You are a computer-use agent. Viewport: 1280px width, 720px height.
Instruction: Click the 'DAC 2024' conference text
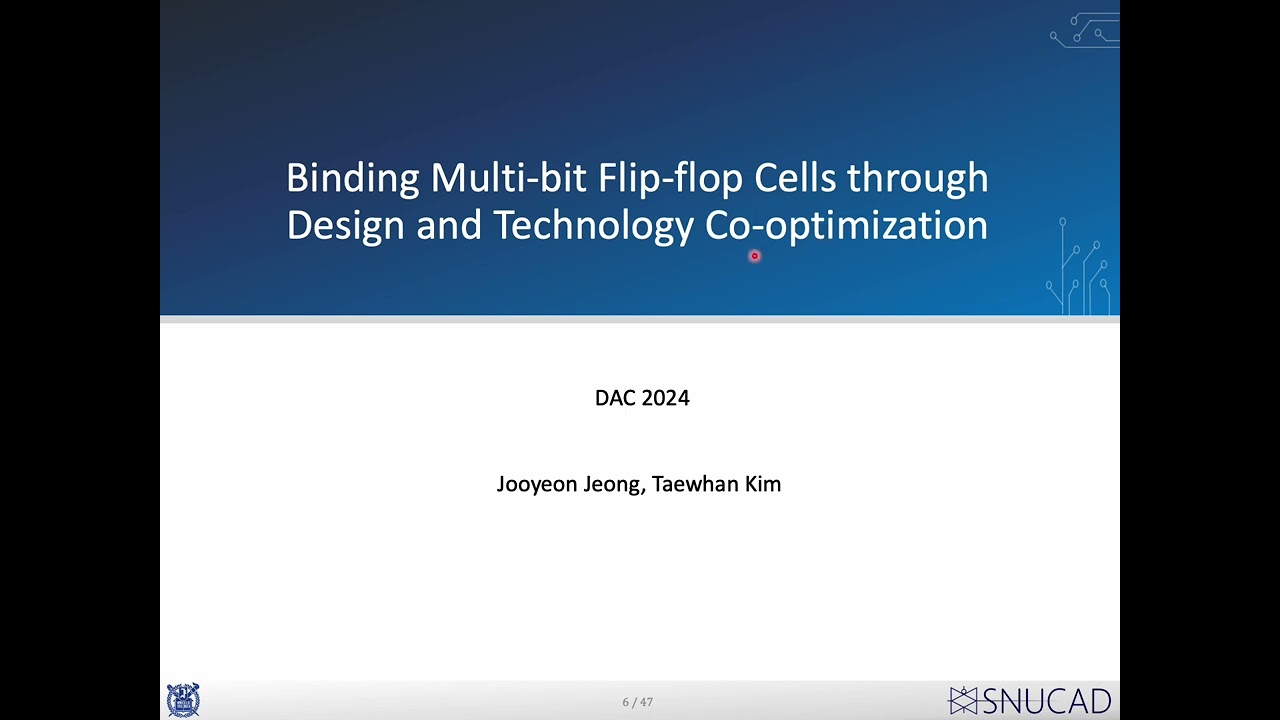pyautogui.click(x=642, y=398)
